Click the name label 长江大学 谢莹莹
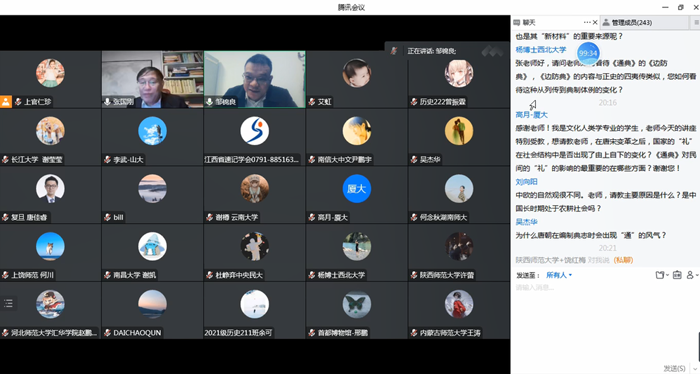The image size is (700, 374). 37,159
